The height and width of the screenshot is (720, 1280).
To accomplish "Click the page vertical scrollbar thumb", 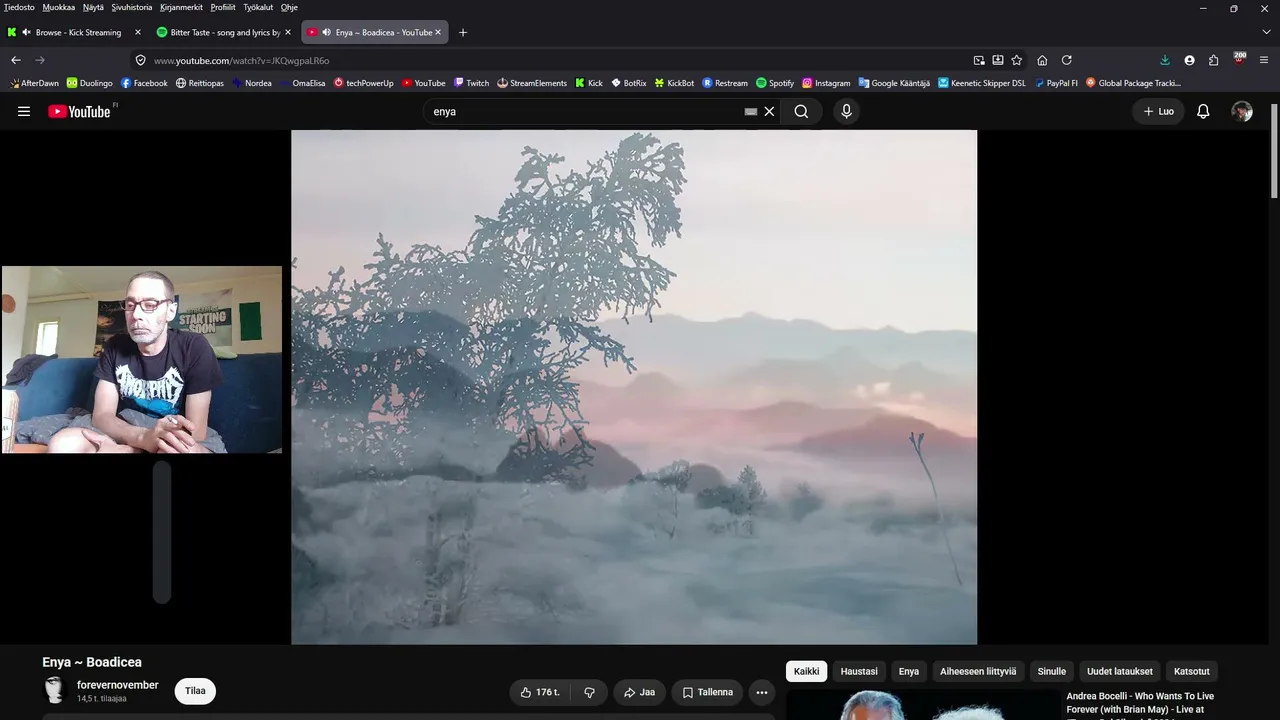I will [1273, 150].
